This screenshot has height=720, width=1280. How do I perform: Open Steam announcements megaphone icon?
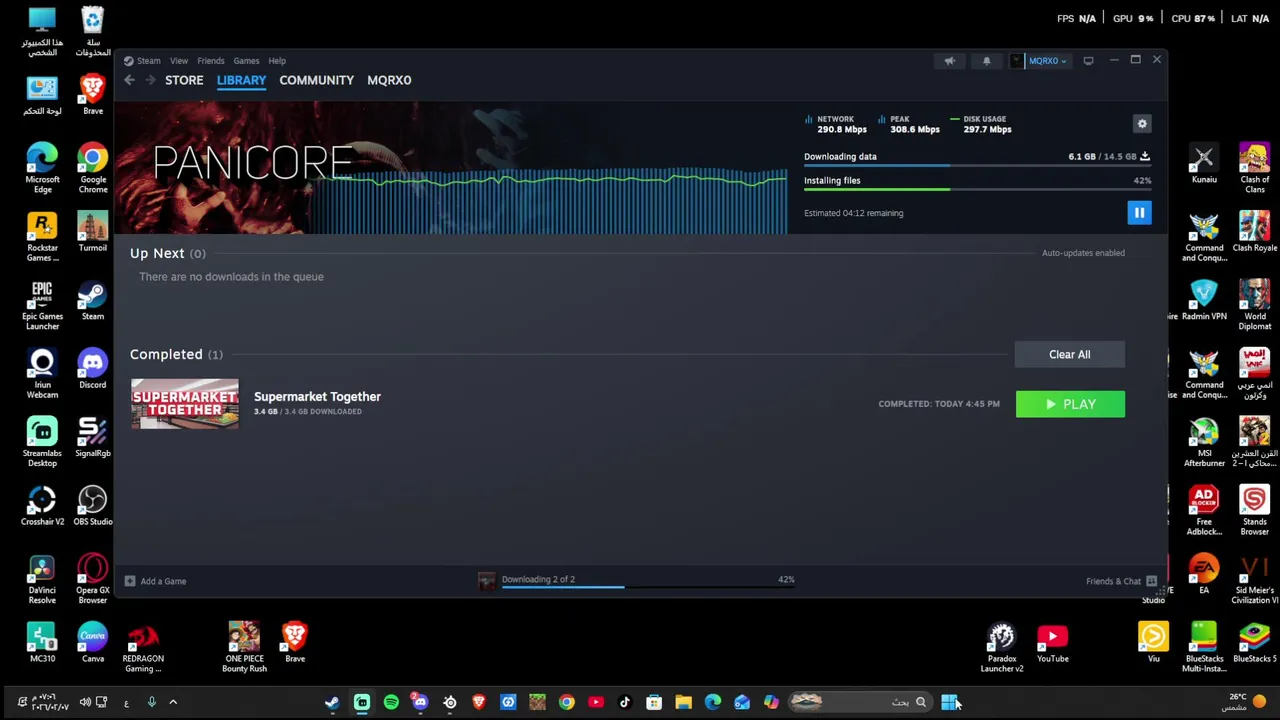tap(949, 61)
